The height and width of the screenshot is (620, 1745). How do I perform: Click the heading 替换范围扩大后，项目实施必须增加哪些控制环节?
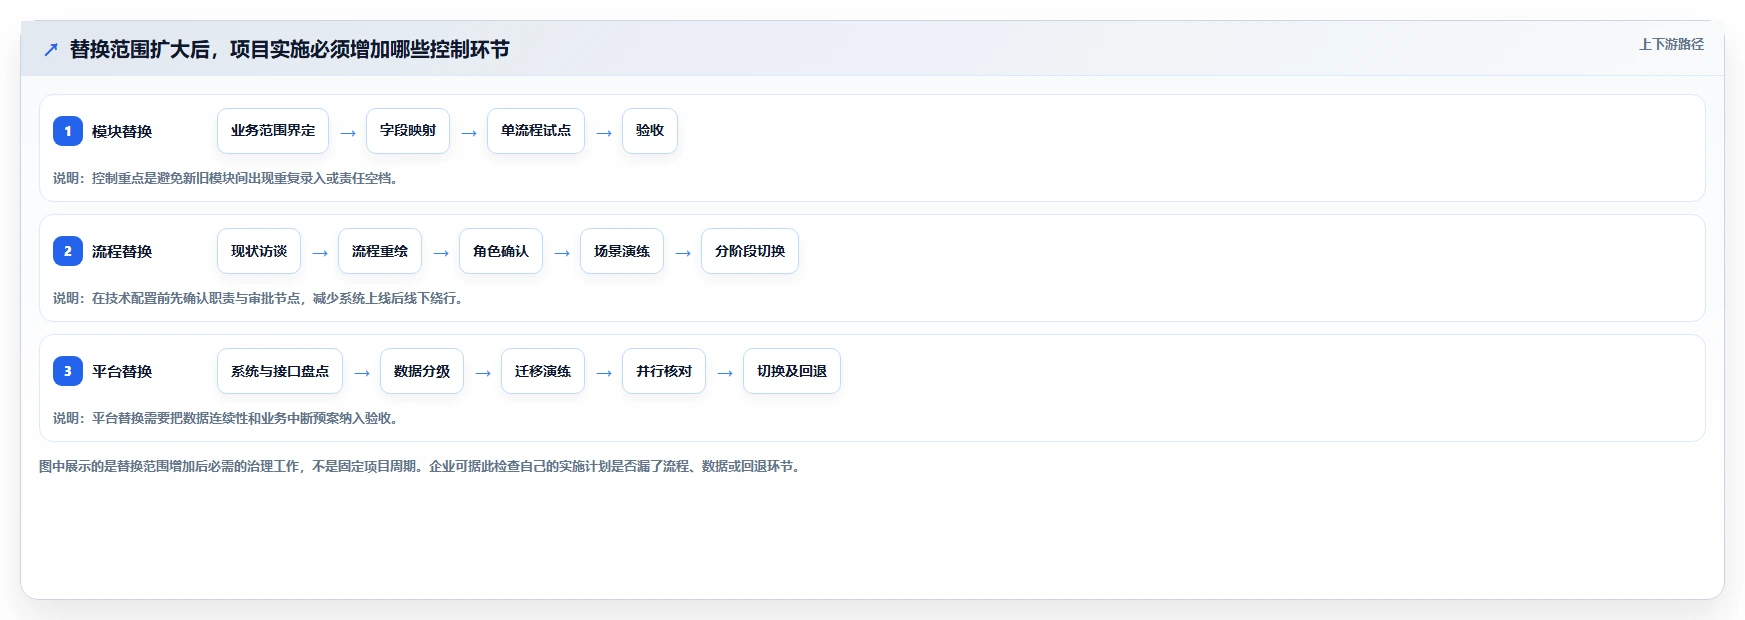point(289,50)
